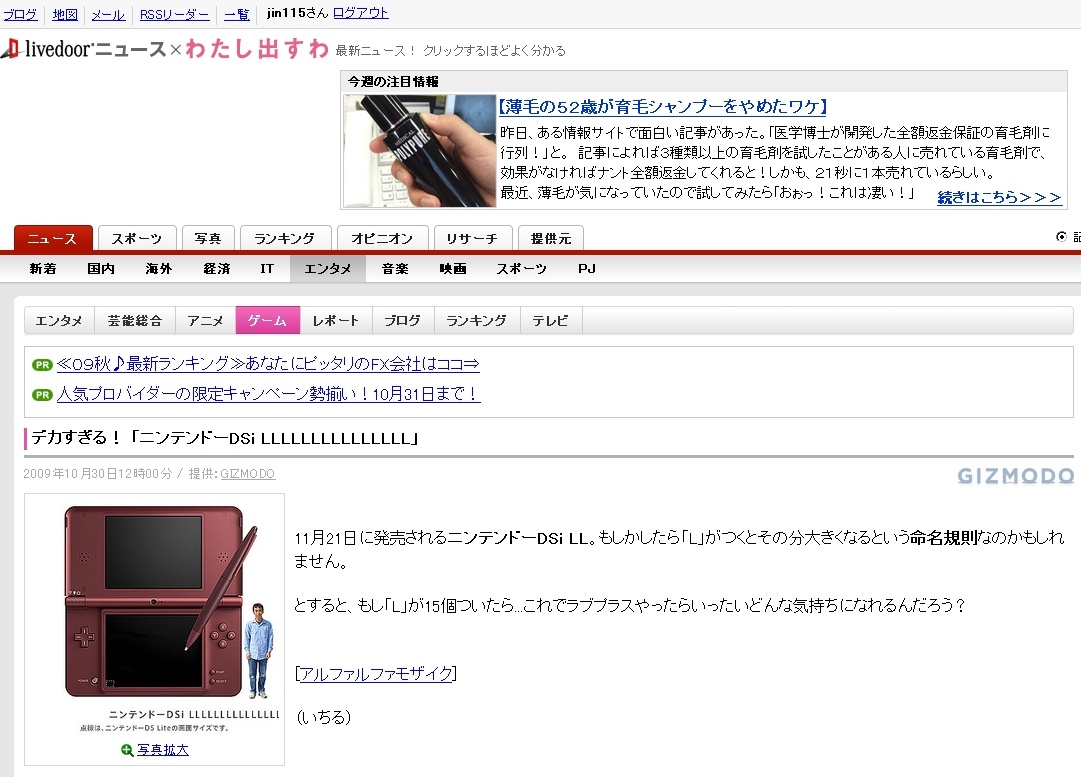Open the 薄毛の52歳 shampoo ad headline
1081x777 pixels.
point(663,106)
